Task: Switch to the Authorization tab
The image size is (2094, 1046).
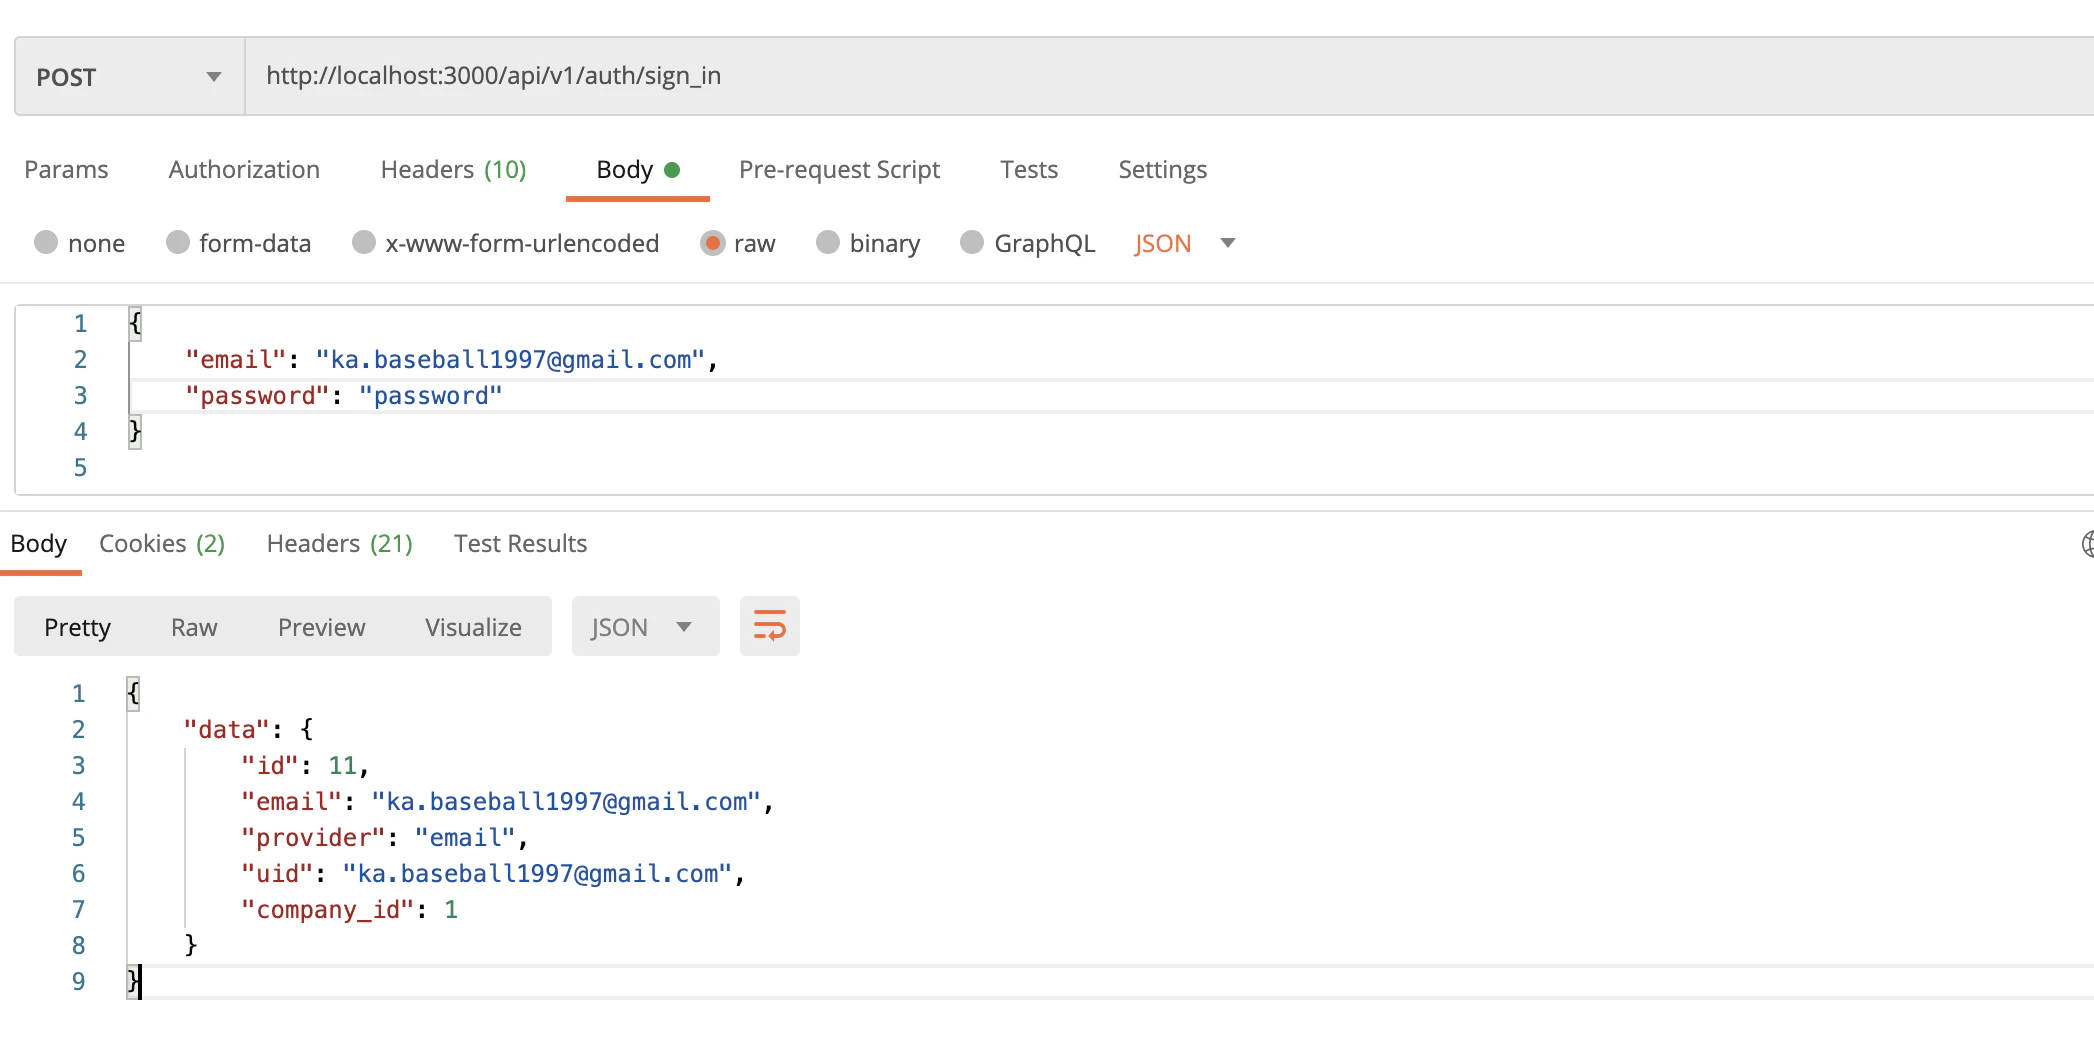Action: (244, 169)
